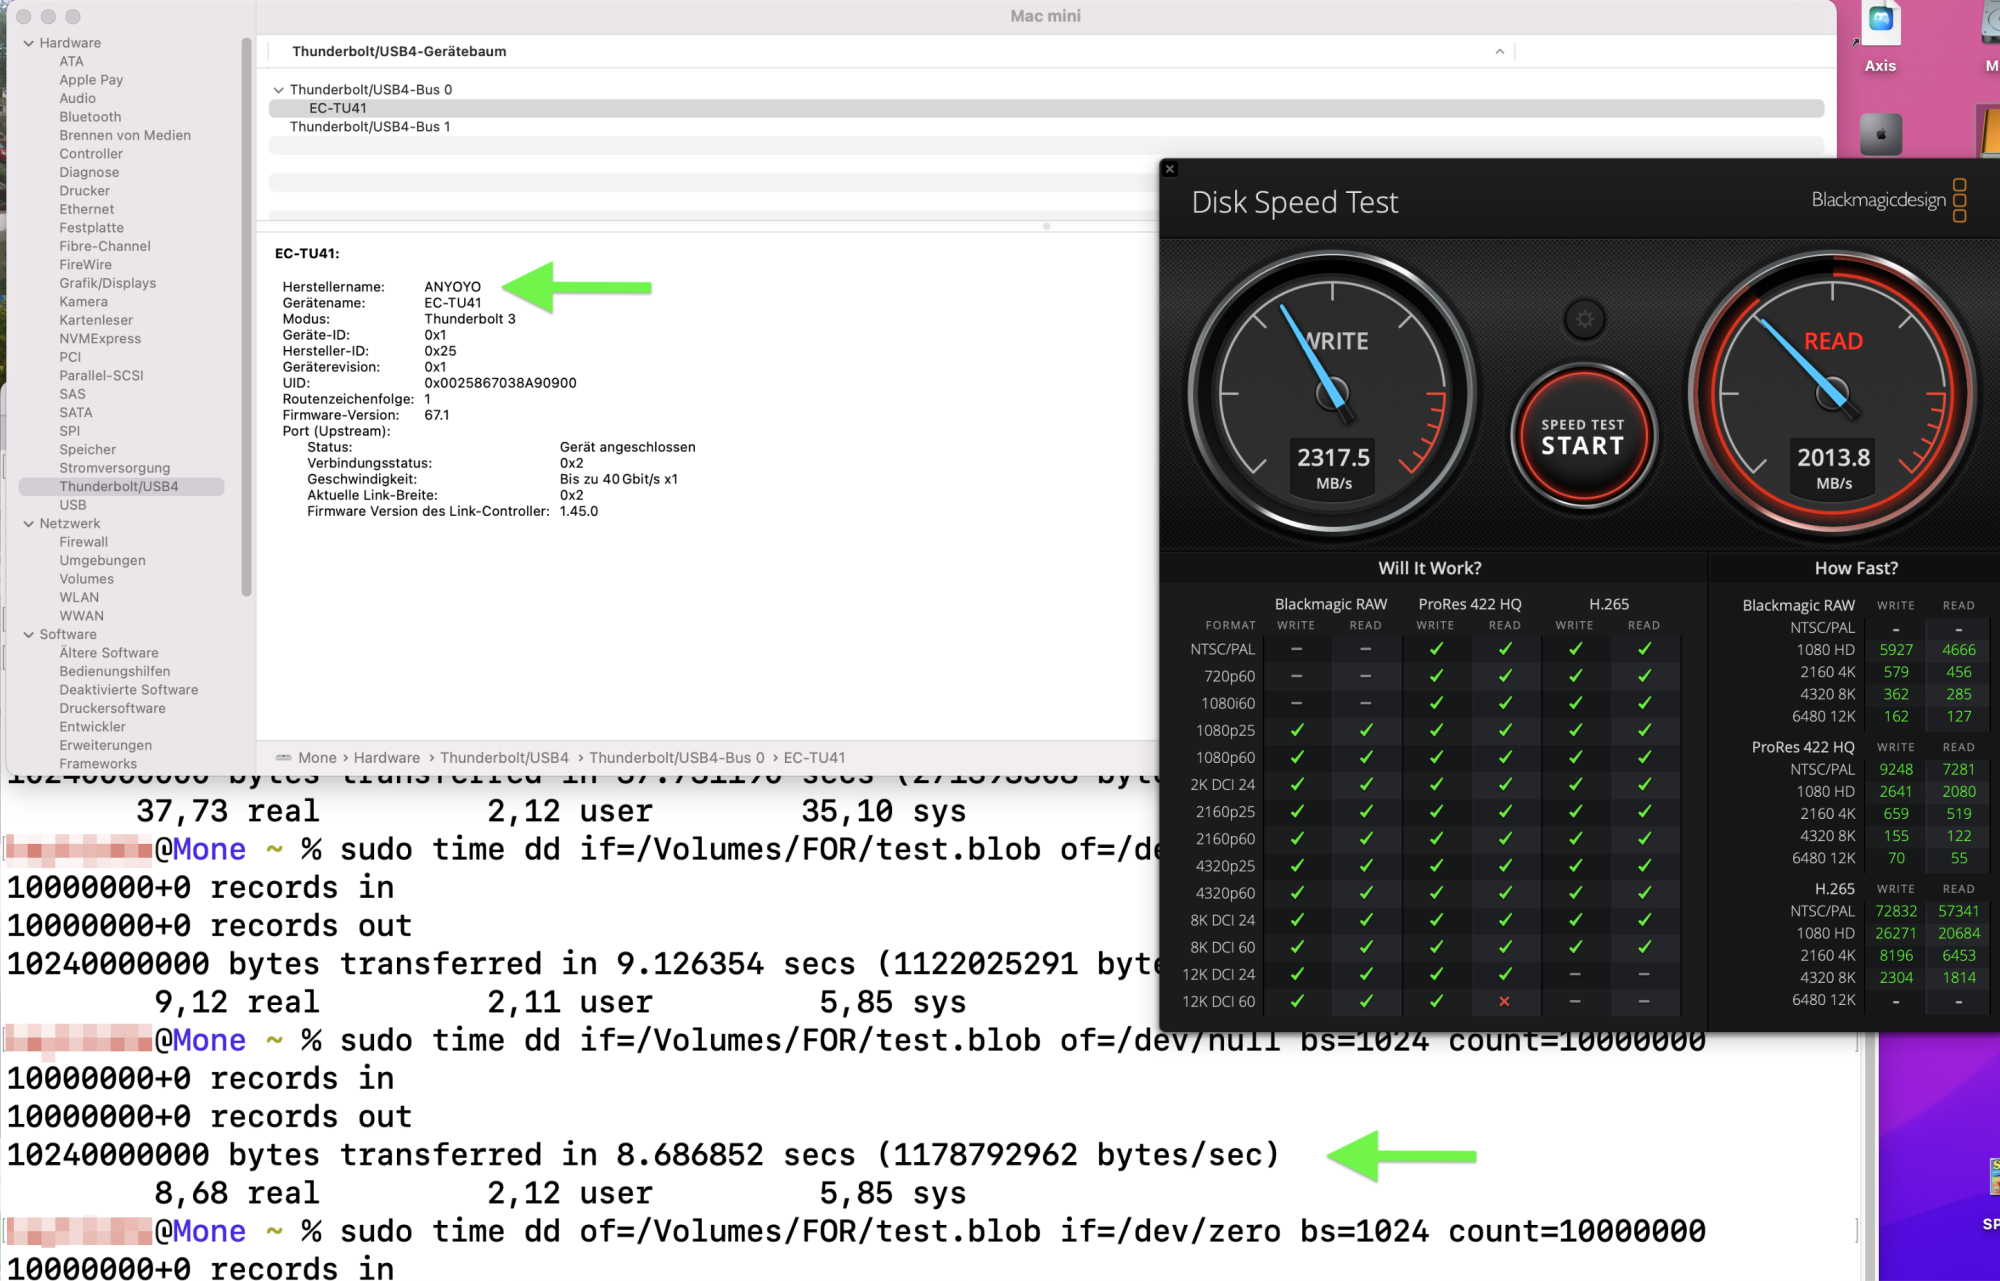This screenshot has height=1281, width=2000.
Task: Click the WRITE speed gauge
Action: click(1332, 394)
